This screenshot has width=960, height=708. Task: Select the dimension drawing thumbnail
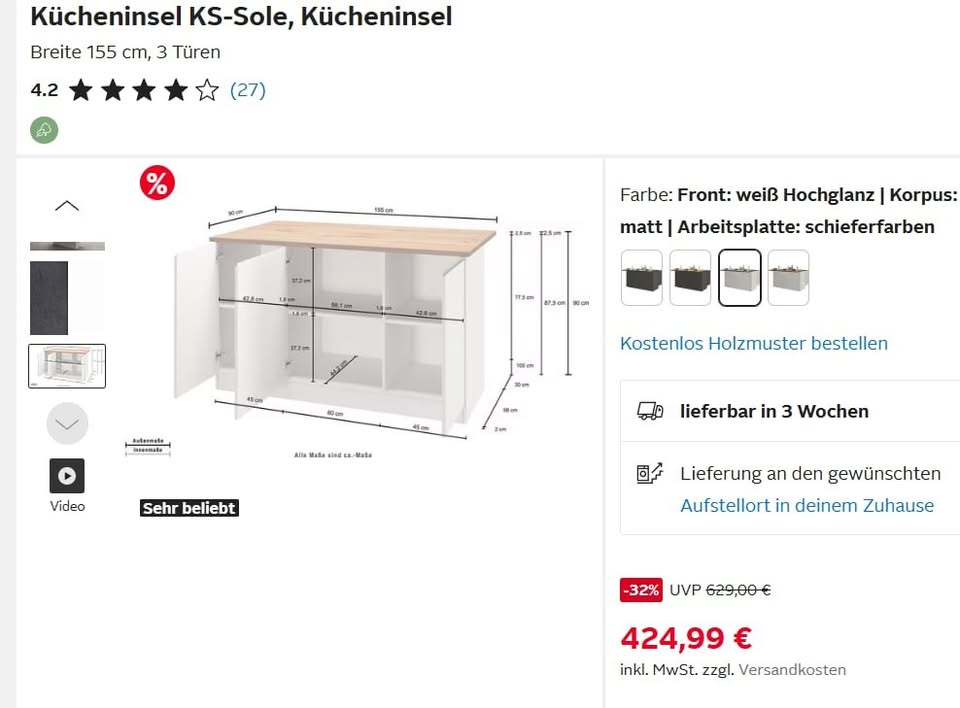point(67,366)
